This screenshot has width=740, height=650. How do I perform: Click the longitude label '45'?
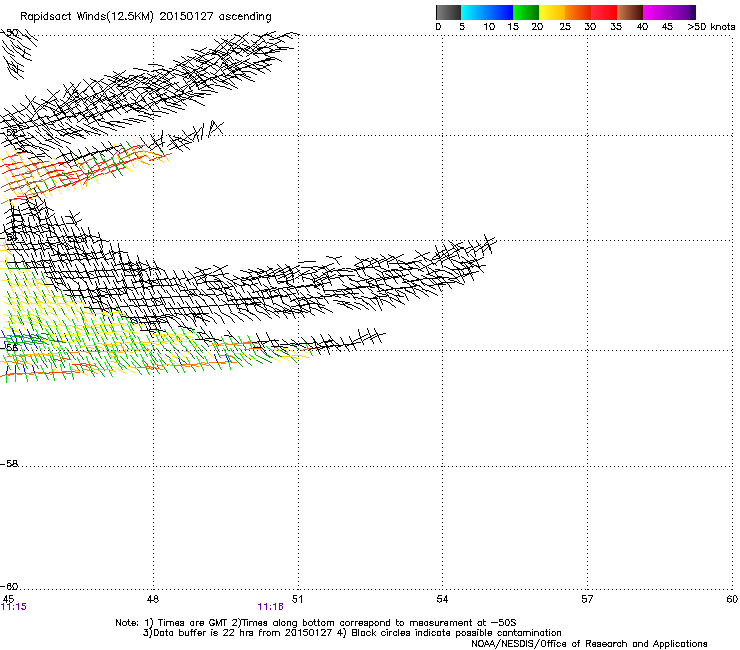pyautogui.click(x=8, y=599)
